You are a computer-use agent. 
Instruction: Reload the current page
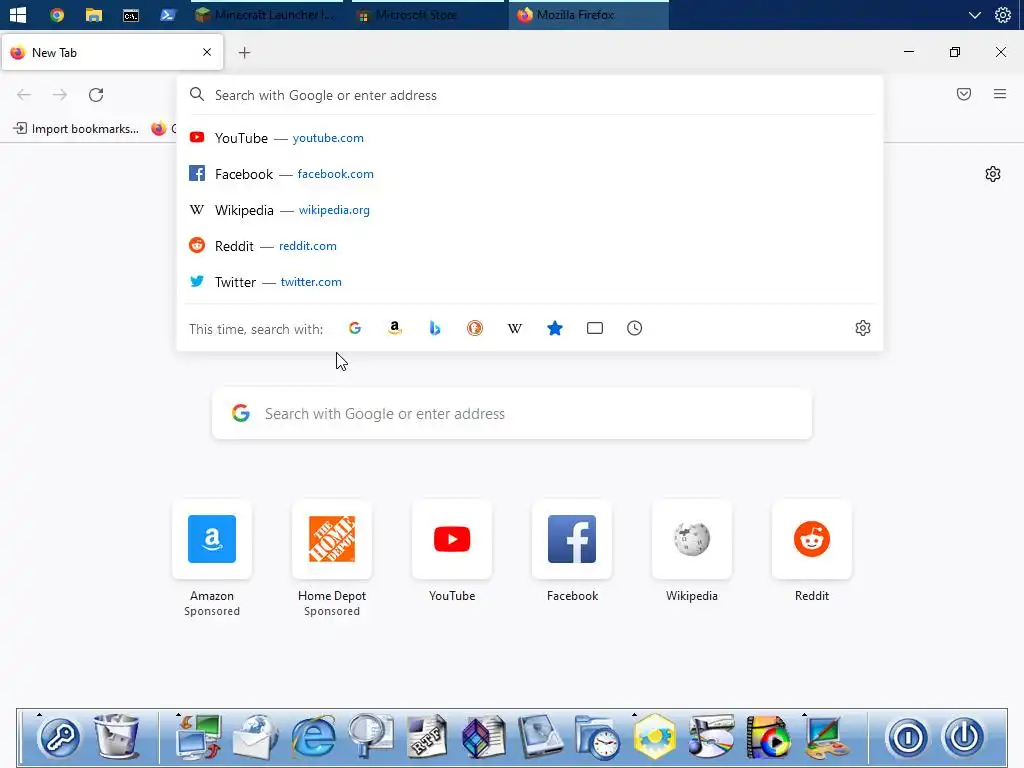pos(96,95)
